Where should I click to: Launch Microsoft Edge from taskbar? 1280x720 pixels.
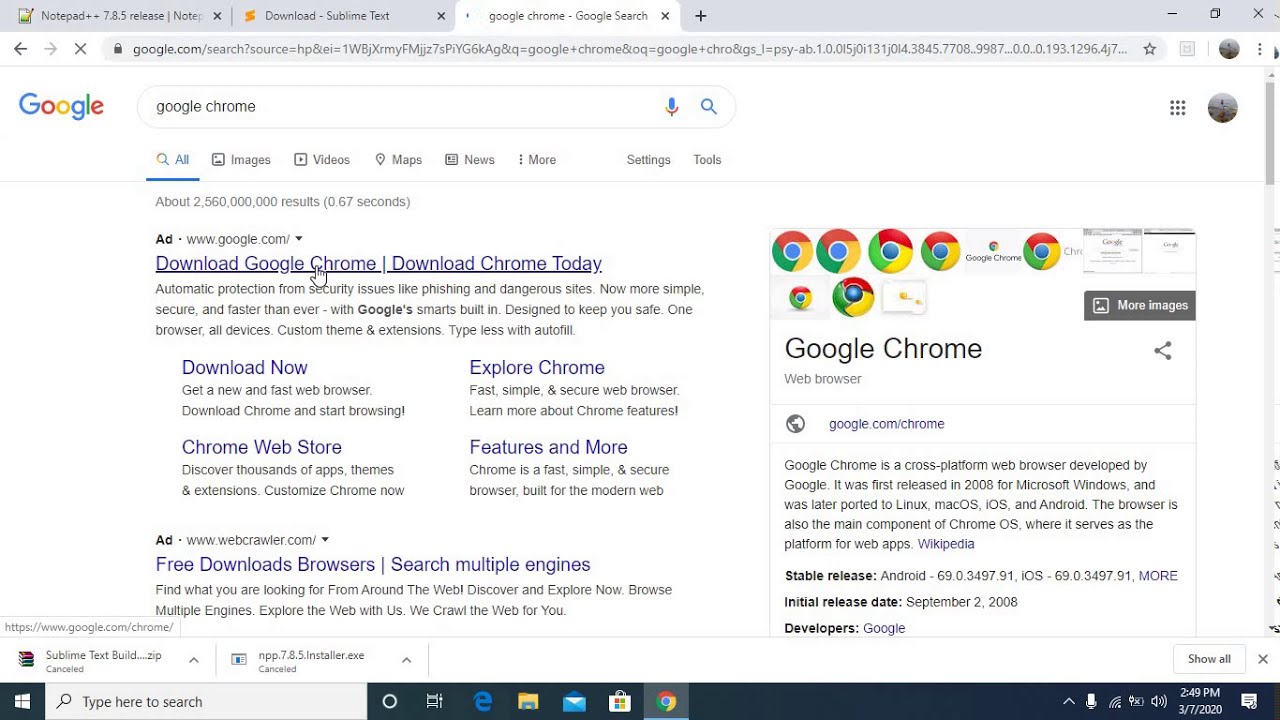483,701
